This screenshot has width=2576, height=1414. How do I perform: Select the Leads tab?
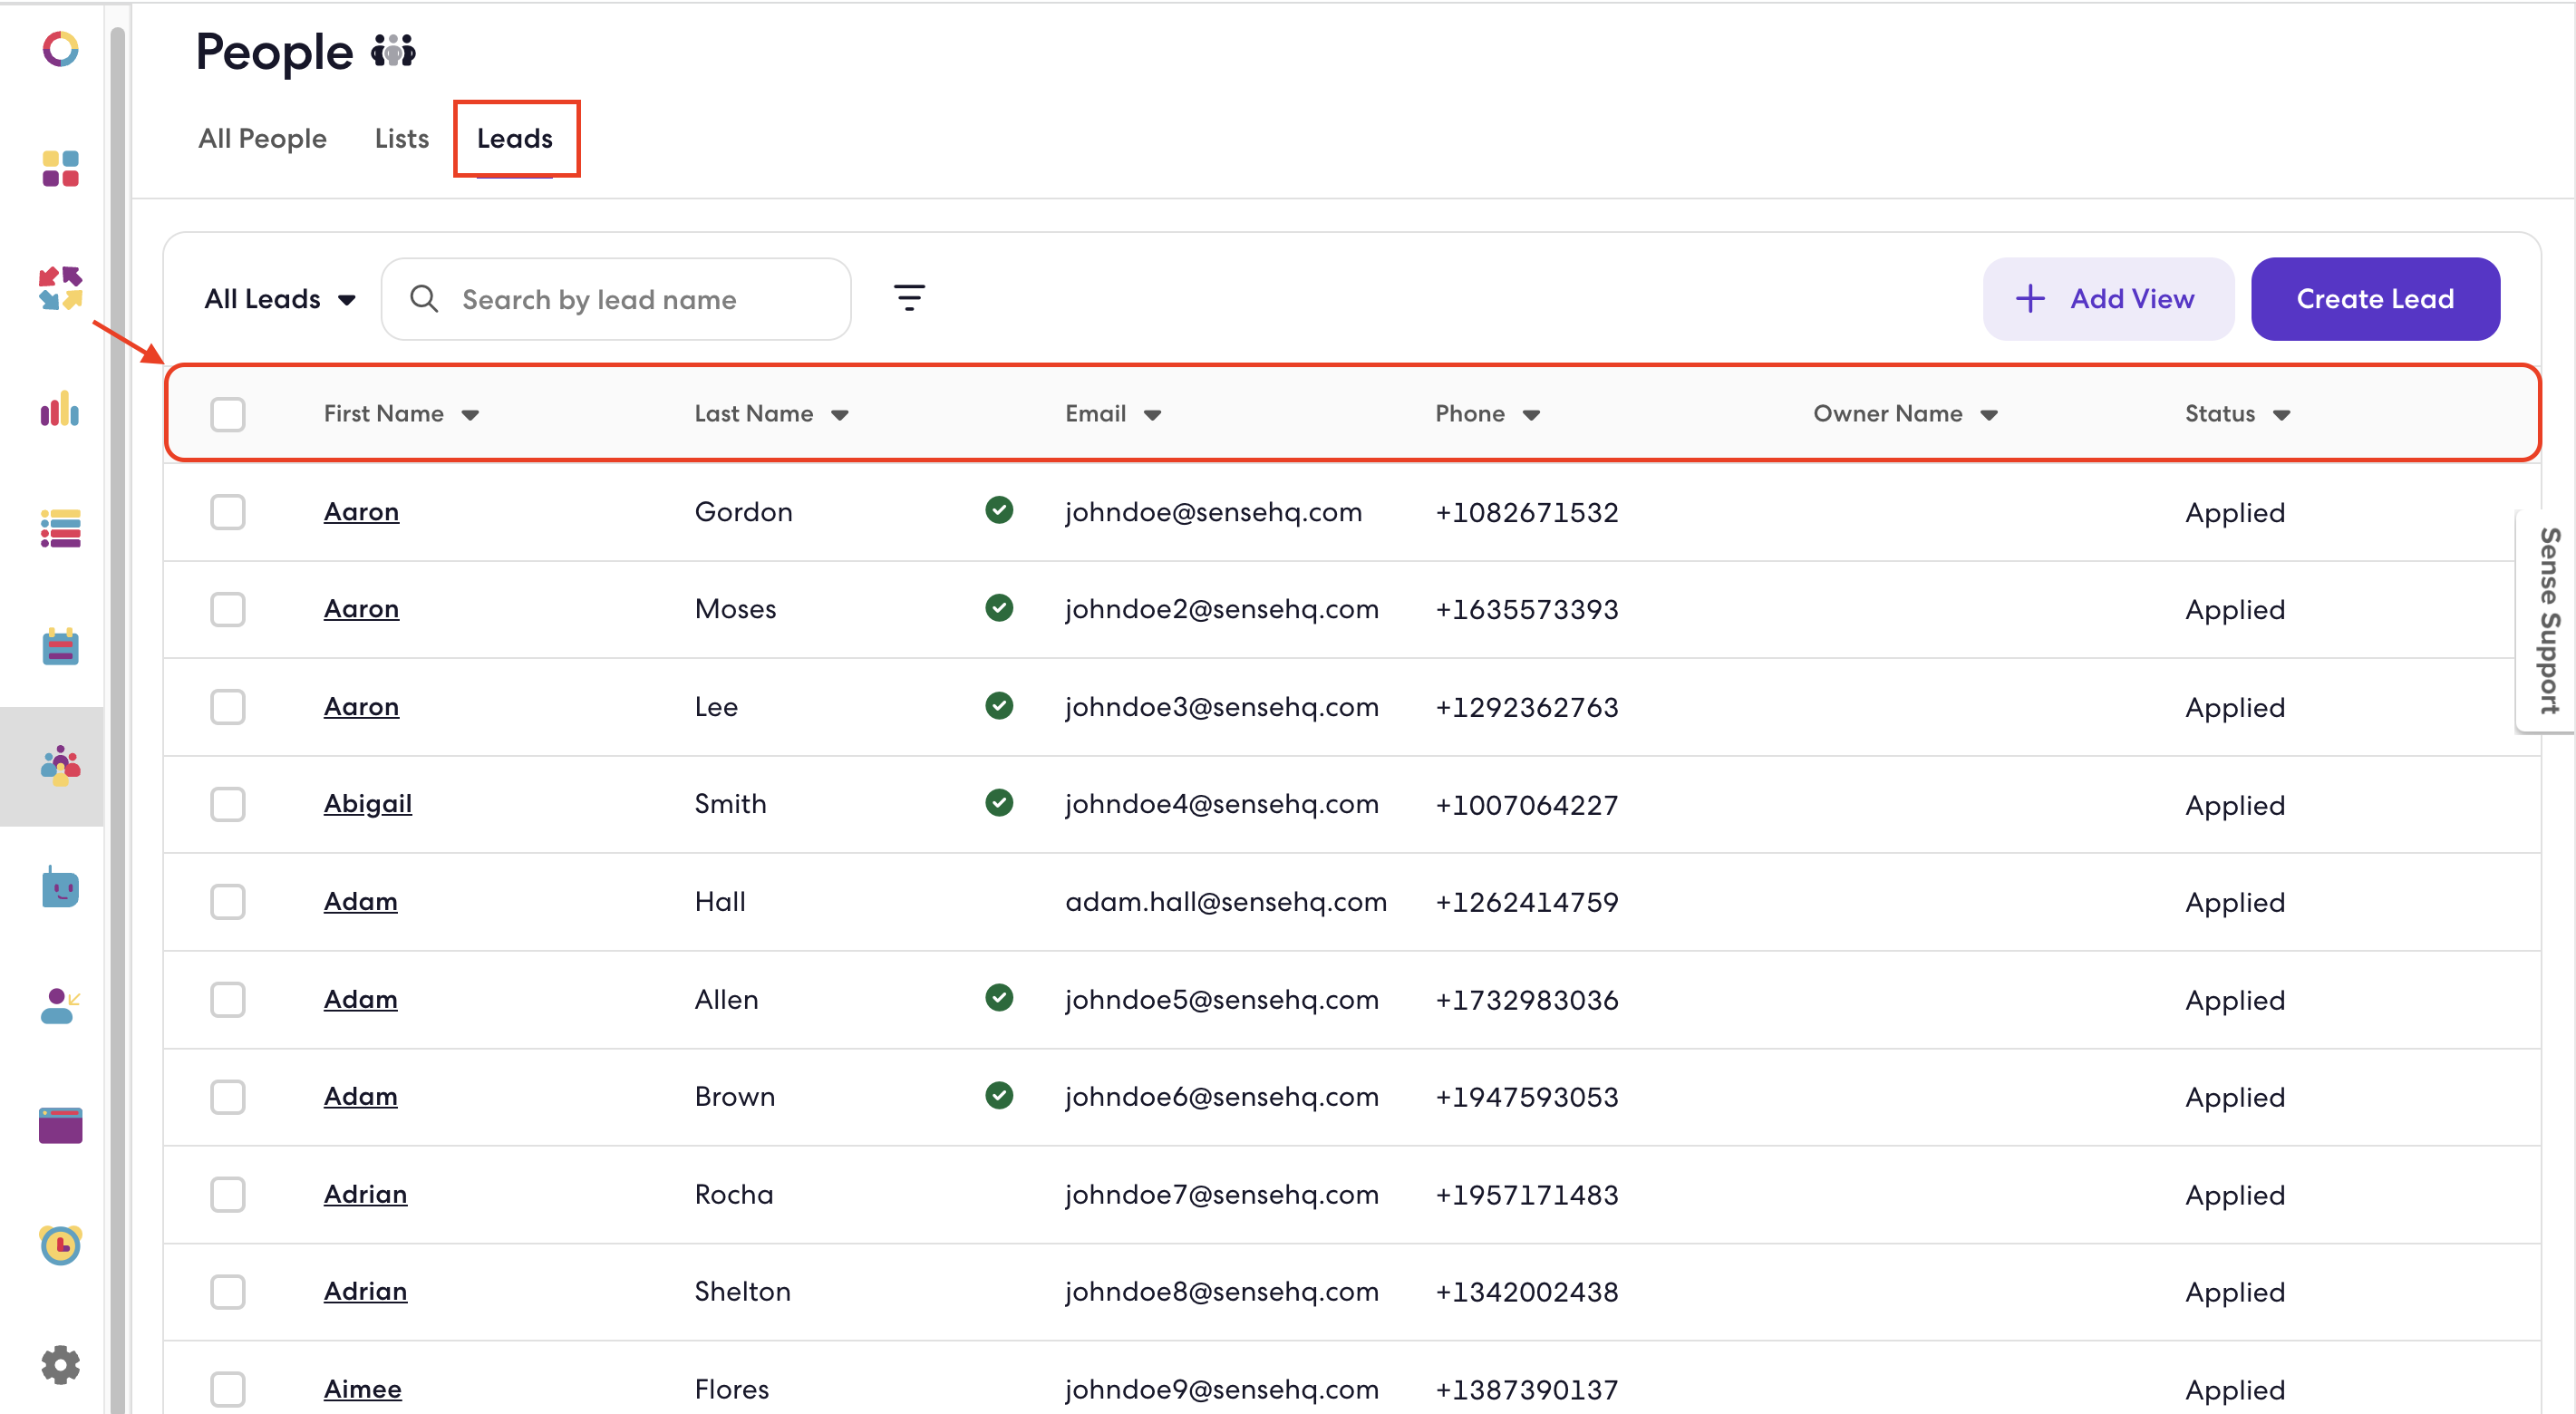pos(514,138)
